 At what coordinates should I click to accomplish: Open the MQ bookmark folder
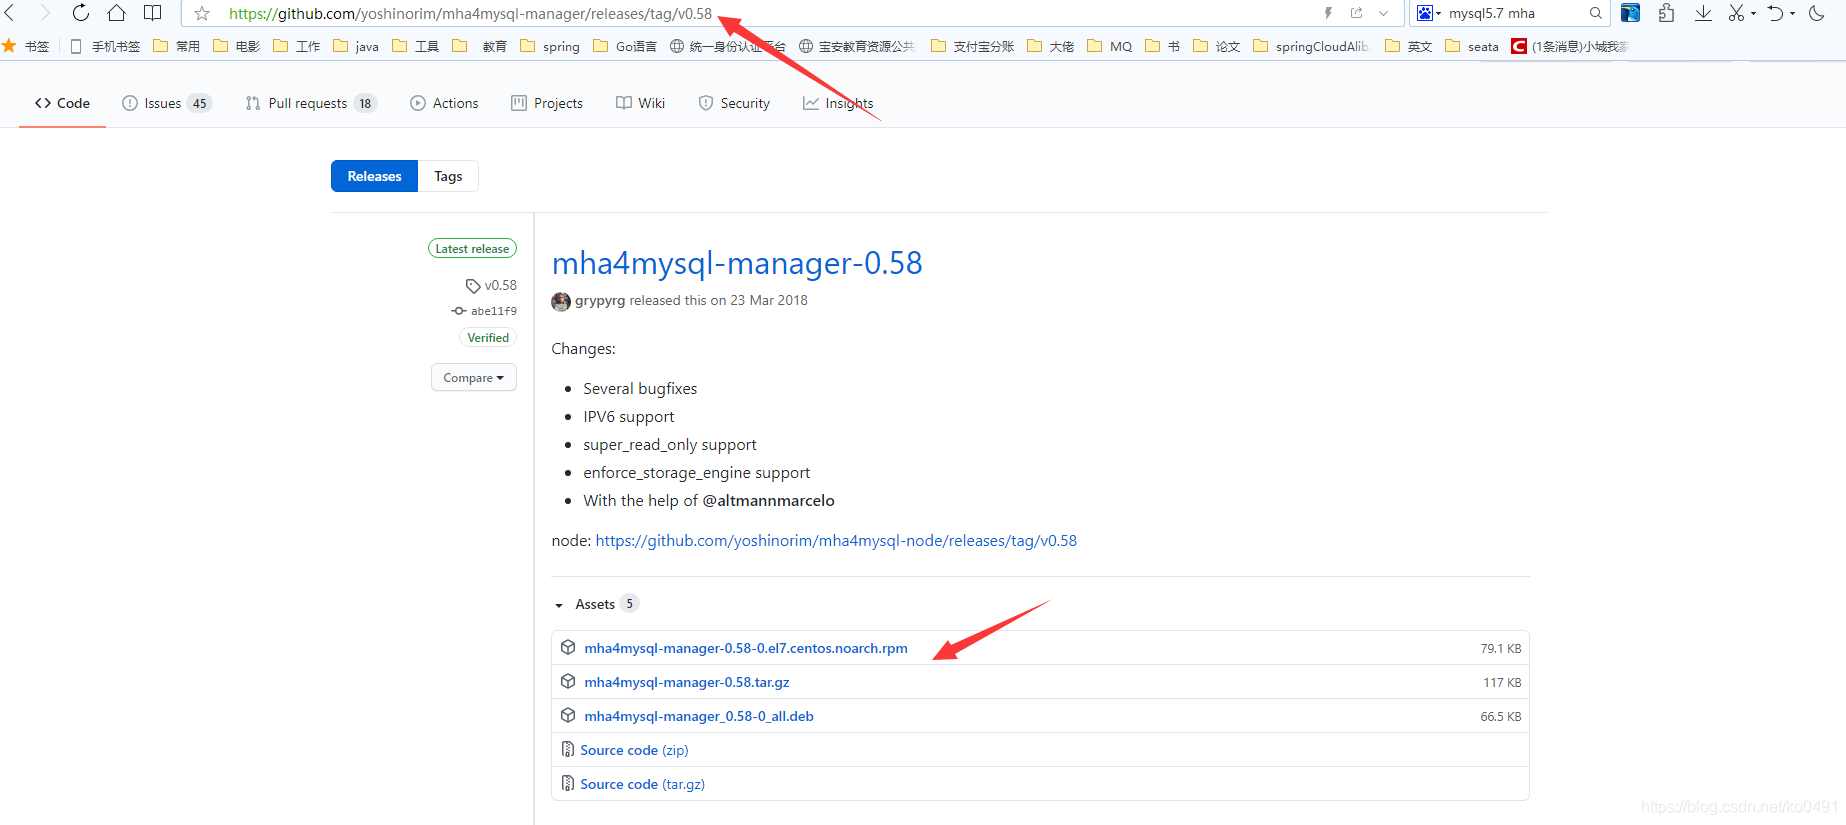1110,46
